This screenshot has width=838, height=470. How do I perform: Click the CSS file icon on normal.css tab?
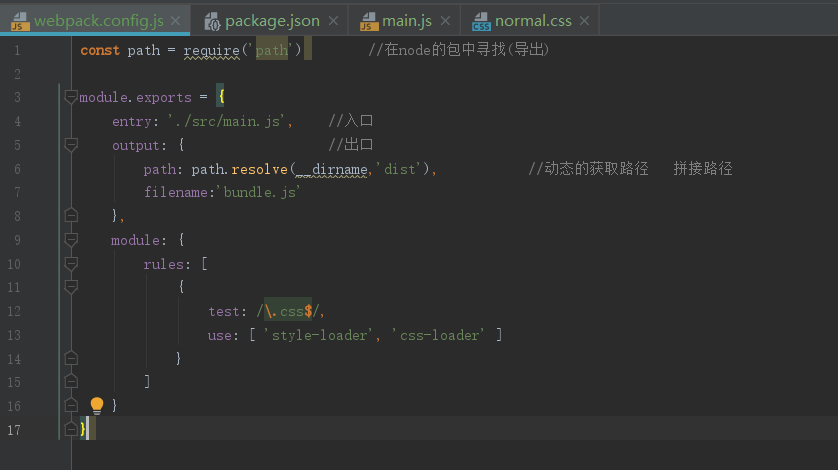(x=481, y=21)
